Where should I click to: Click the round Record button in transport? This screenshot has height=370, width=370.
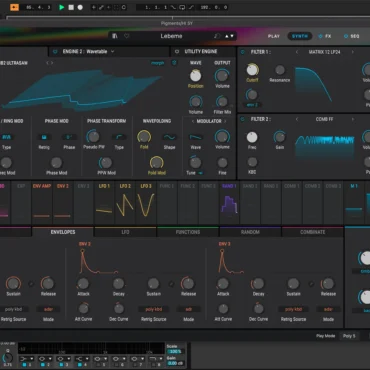(x=80, y=7)
